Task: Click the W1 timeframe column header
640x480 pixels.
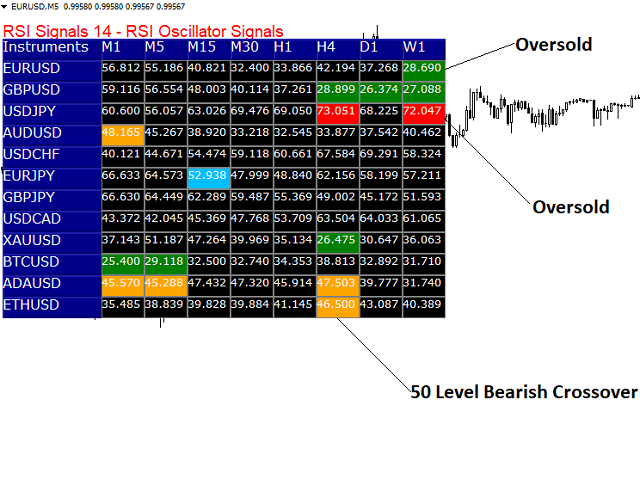Action: (414, 47)
